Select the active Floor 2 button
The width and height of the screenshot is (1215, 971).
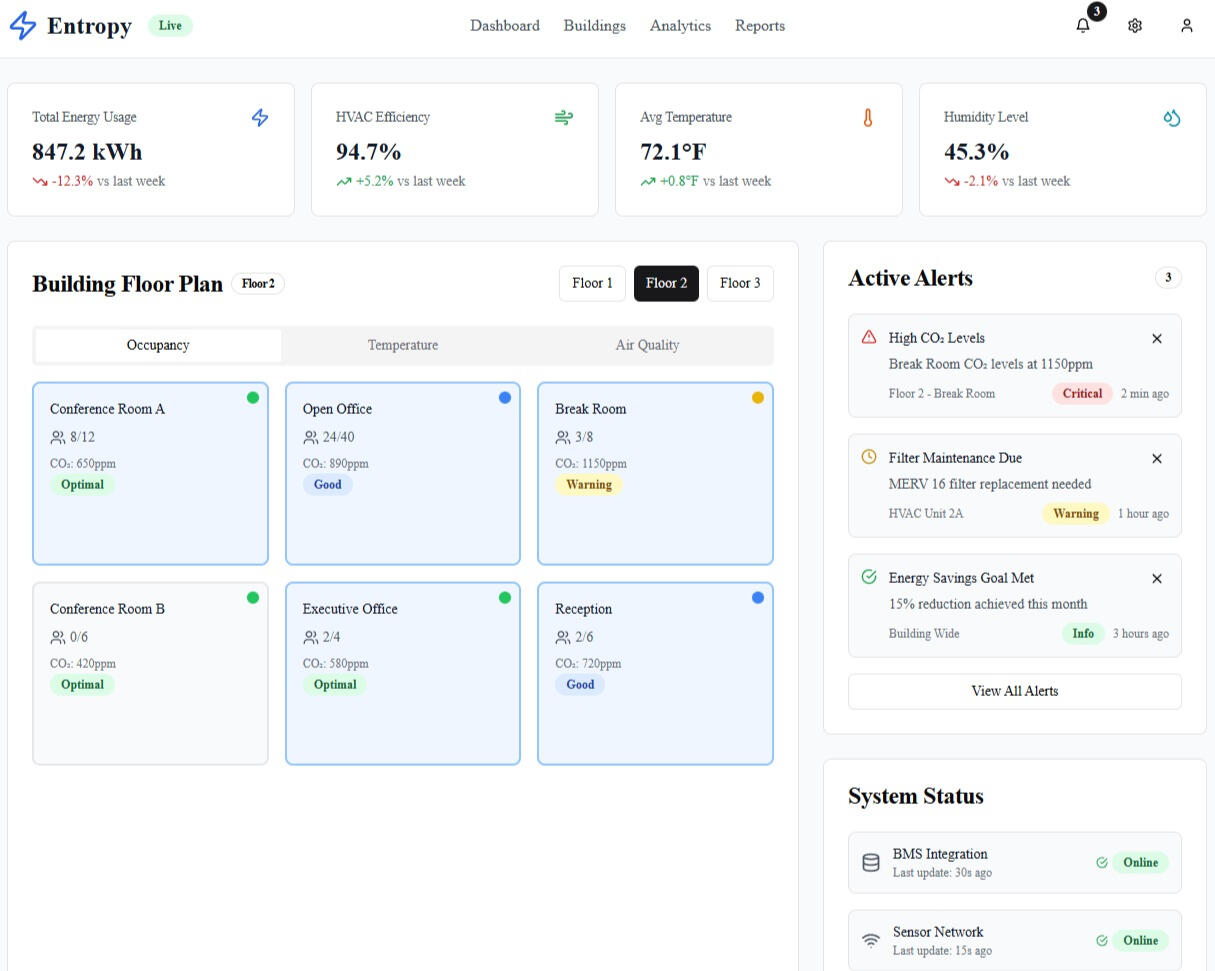pyautogui.click(x=666, y=284)
